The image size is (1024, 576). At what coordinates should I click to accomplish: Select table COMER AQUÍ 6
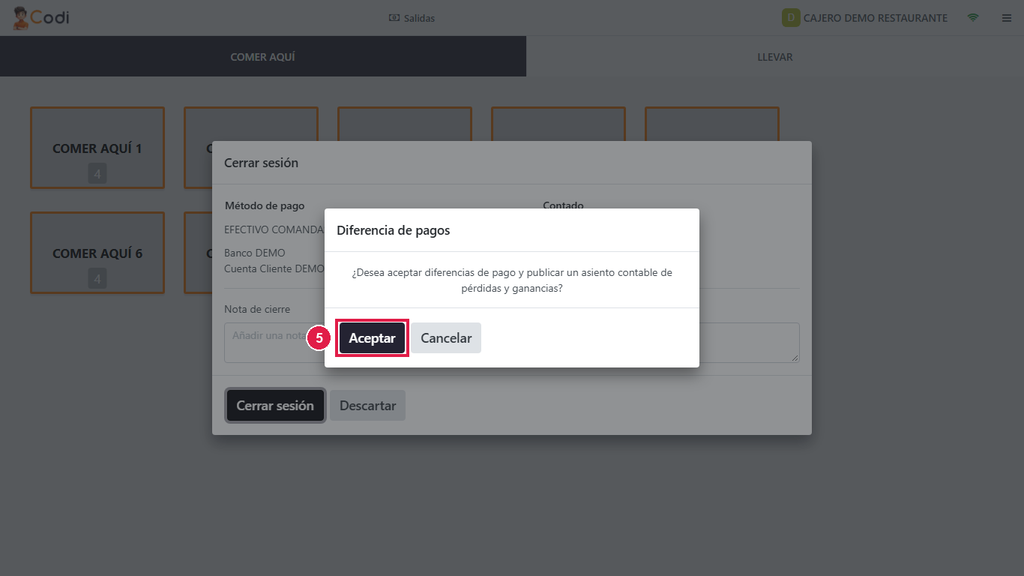97,253
